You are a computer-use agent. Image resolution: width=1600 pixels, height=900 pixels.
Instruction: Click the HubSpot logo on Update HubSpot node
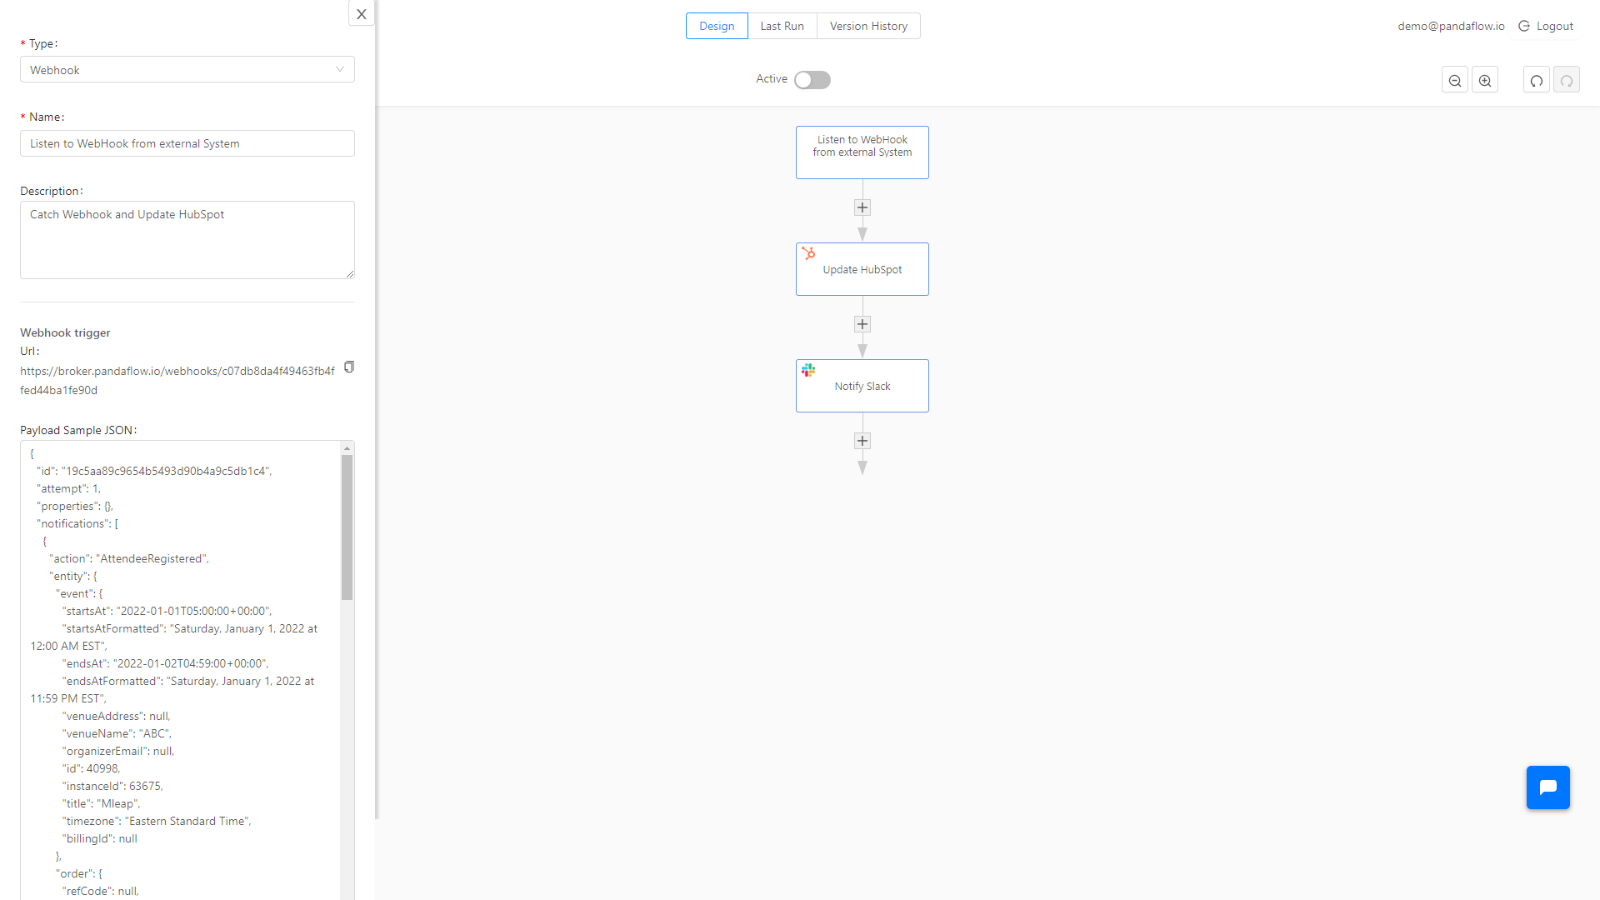point(808,252)
